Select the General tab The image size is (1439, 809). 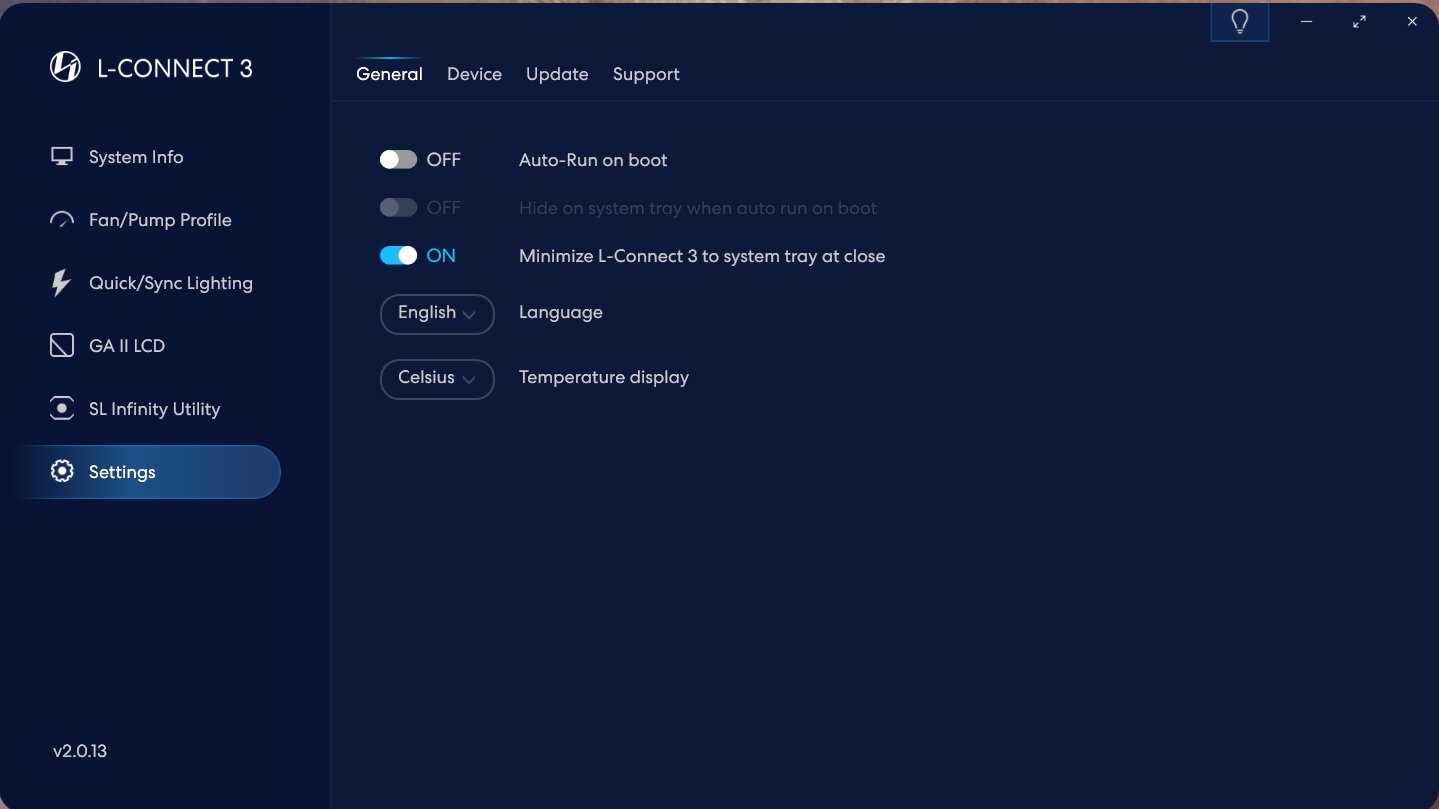coord(389,74)
